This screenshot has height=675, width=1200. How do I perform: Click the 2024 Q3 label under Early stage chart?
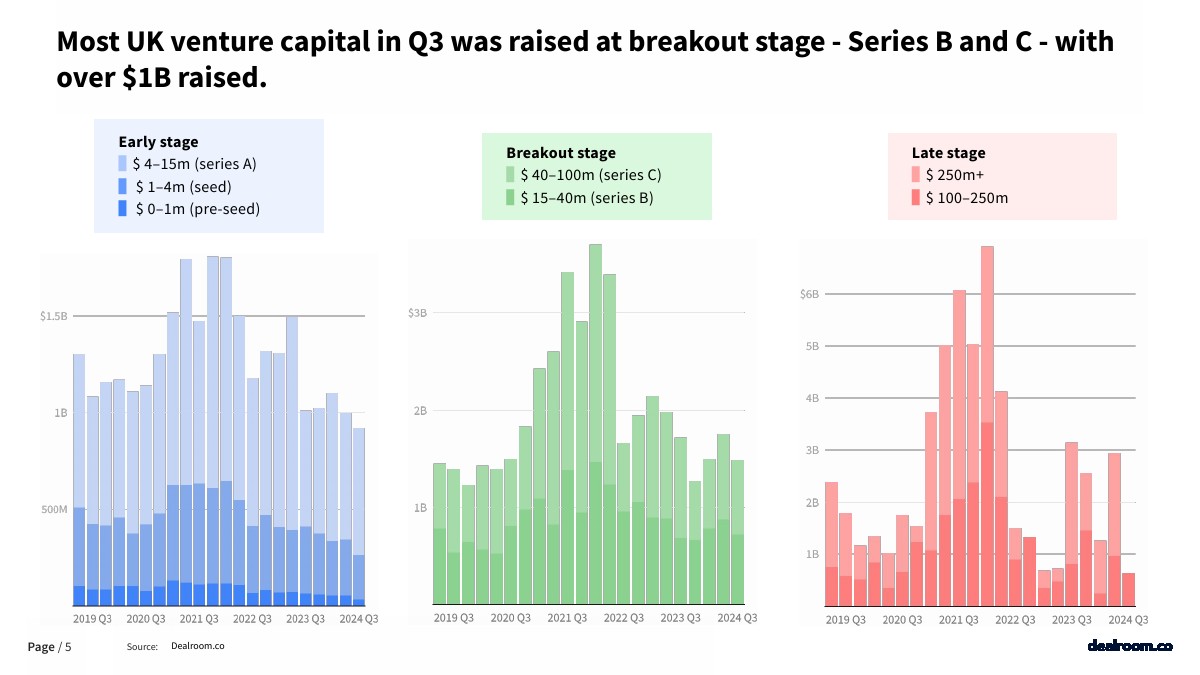tap(358, 619)
